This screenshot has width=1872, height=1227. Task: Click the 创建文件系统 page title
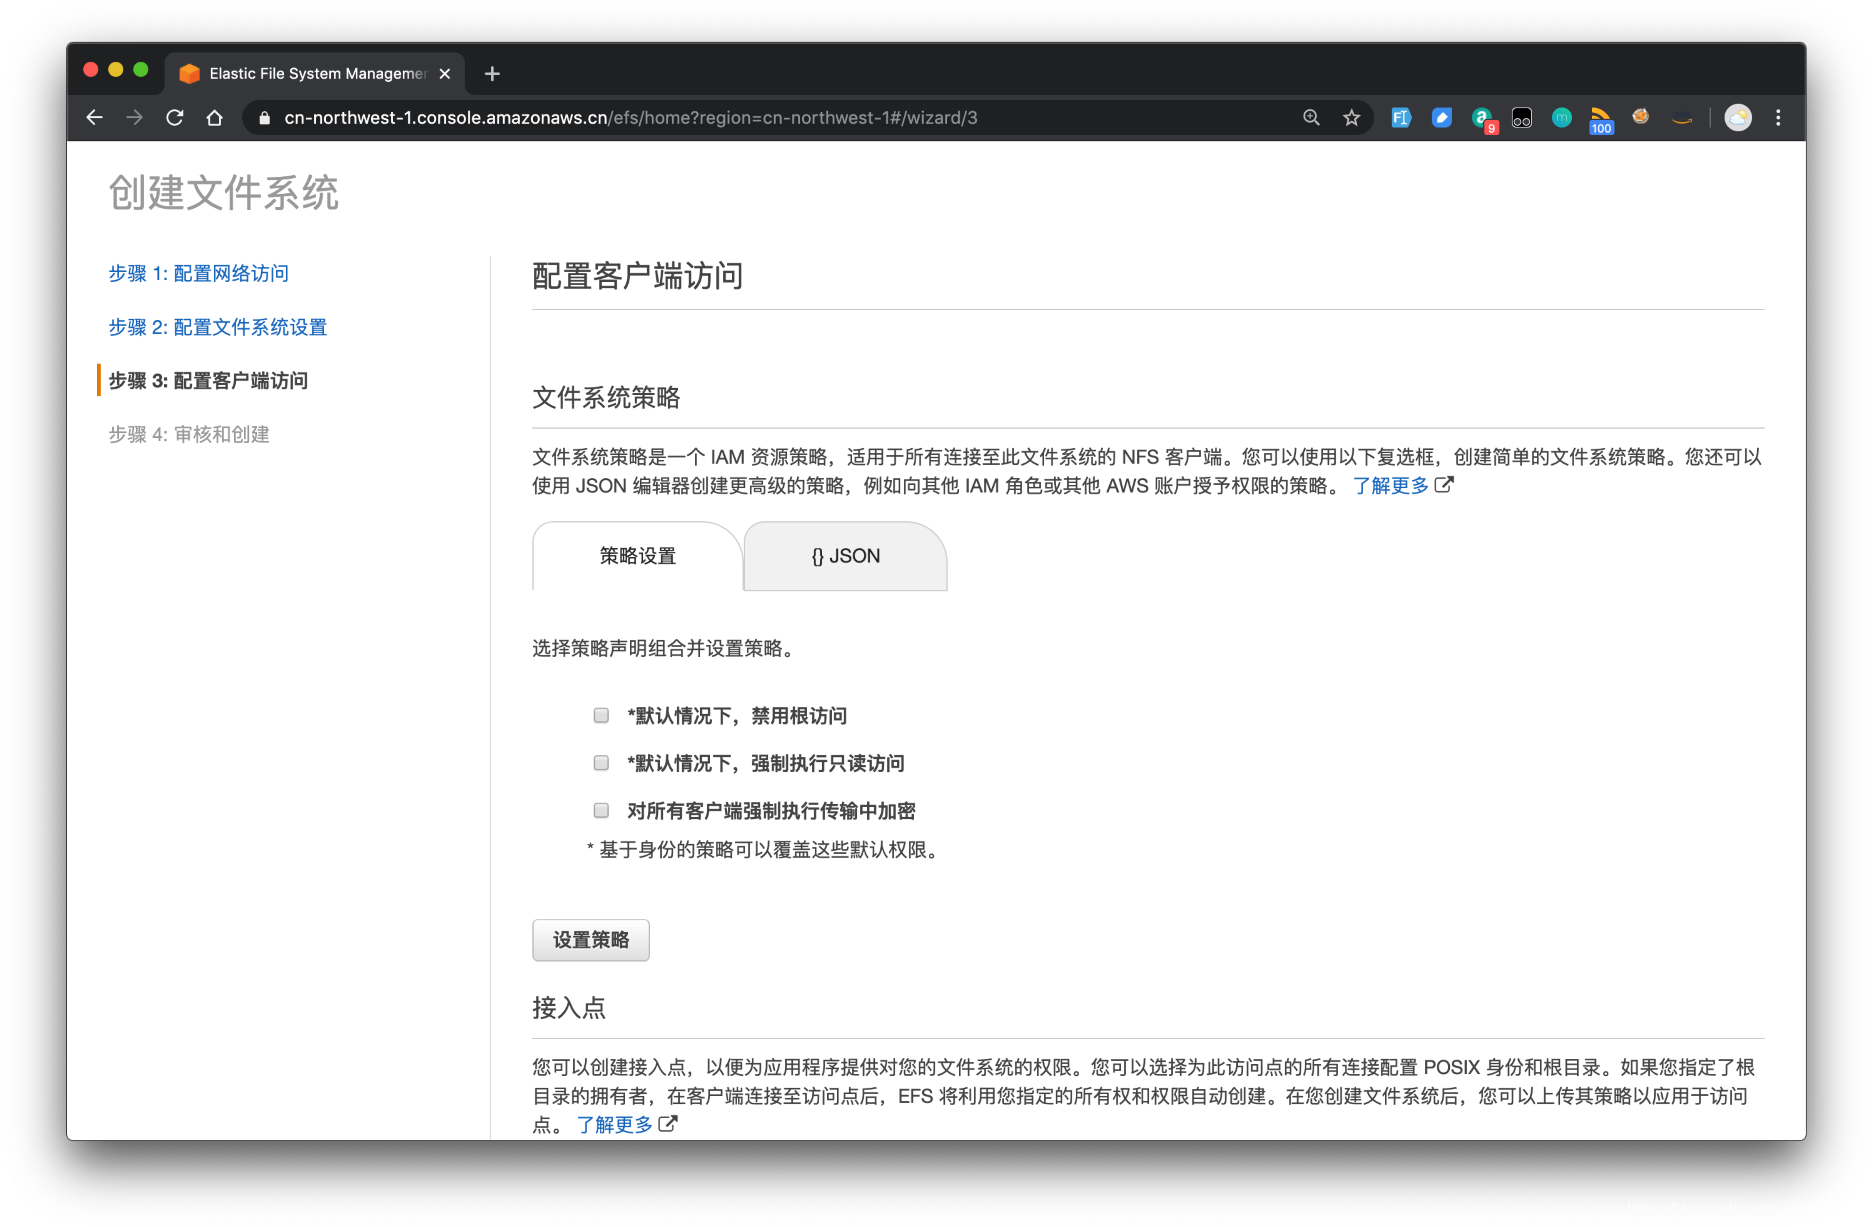click(223, 193)
